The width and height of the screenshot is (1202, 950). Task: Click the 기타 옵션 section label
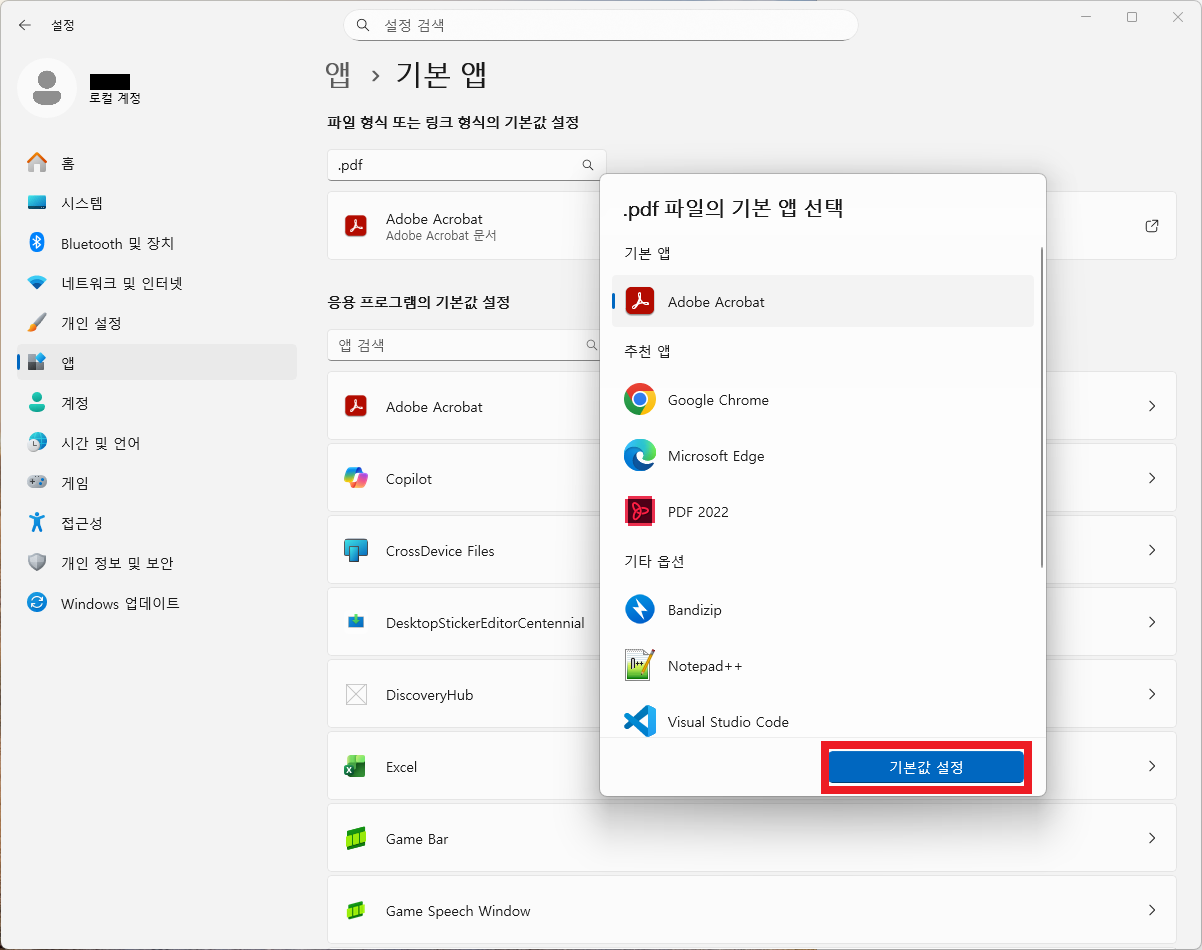[654, 561]
